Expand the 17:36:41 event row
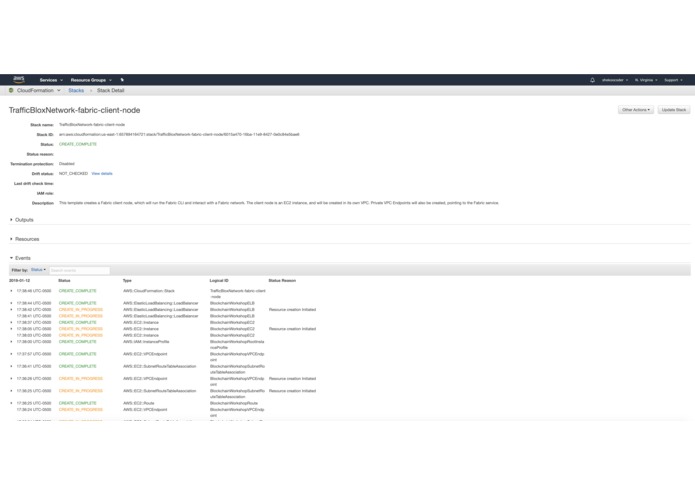The height and width of the screenshot is (494, 695). (11, 367)
